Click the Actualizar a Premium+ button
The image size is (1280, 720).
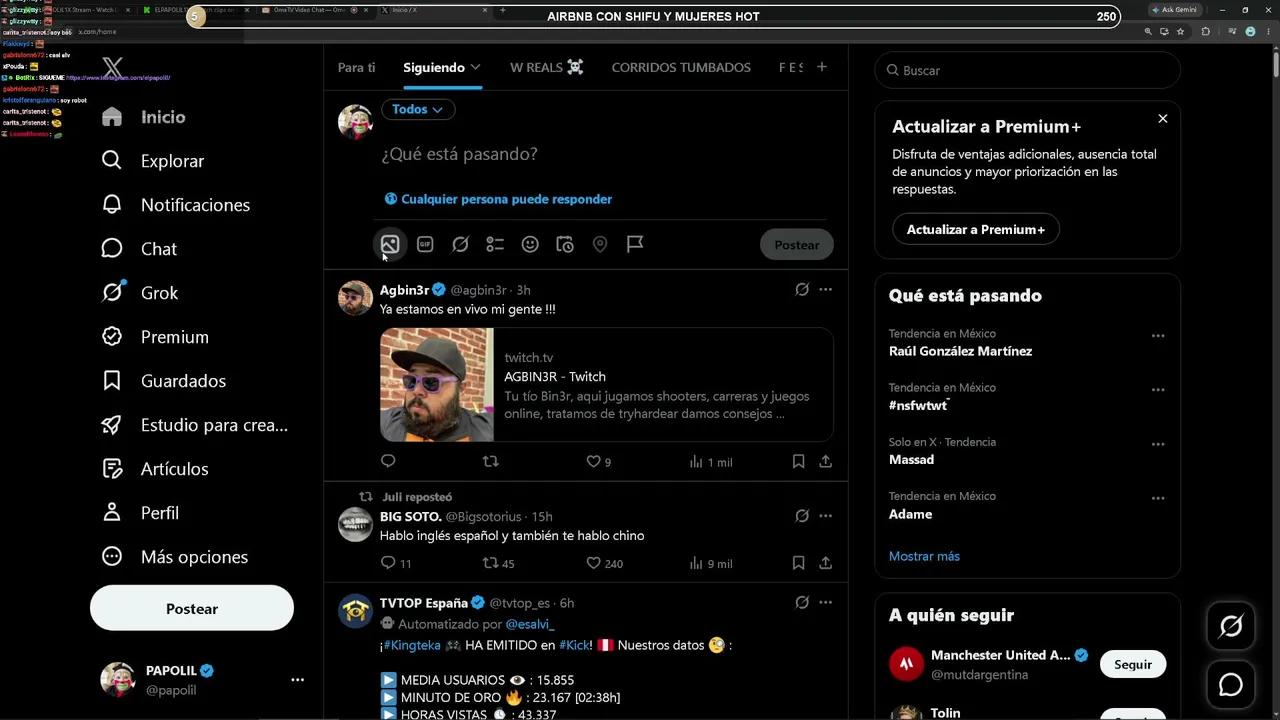coord(976,229)
